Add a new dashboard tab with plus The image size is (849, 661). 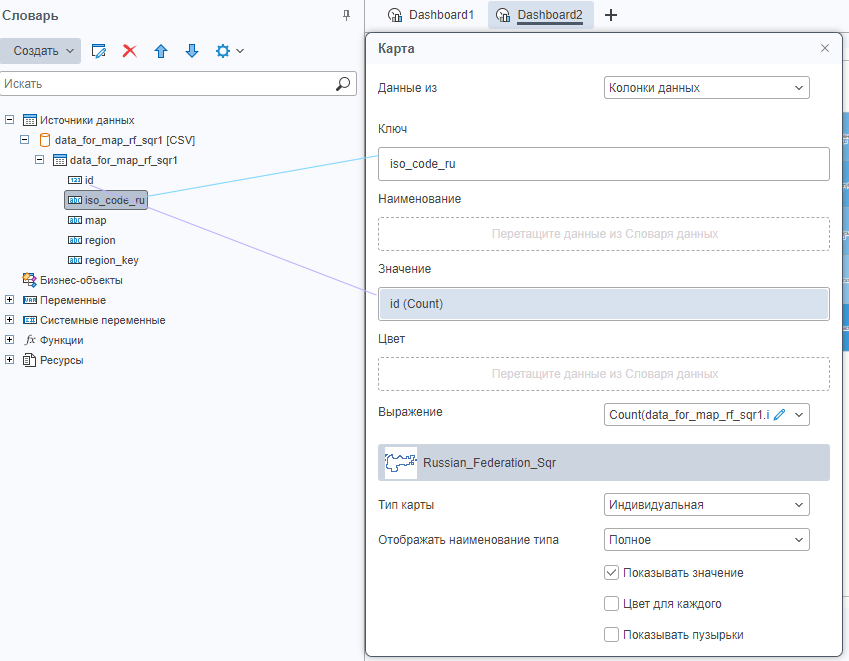(612, 15)
